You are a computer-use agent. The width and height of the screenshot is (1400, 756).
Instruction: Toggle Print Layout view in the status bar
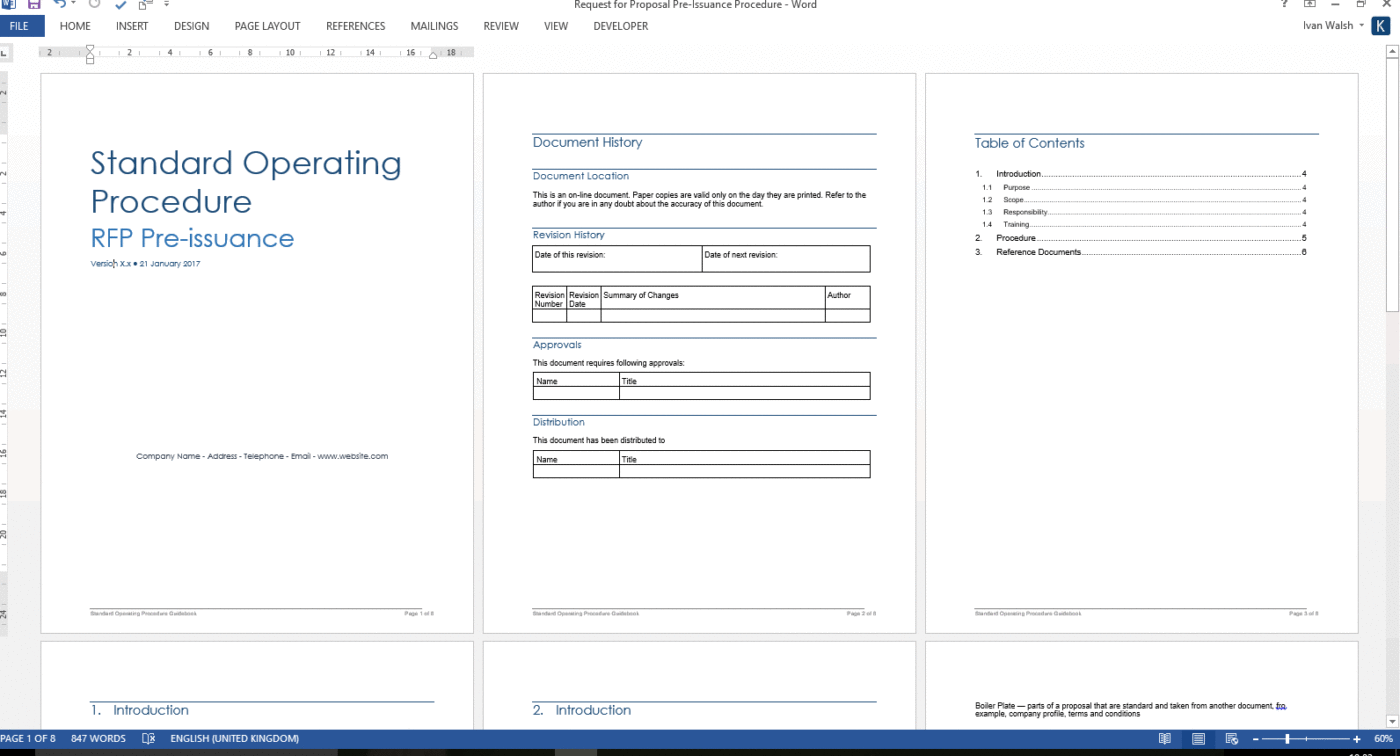(1196, 738)
